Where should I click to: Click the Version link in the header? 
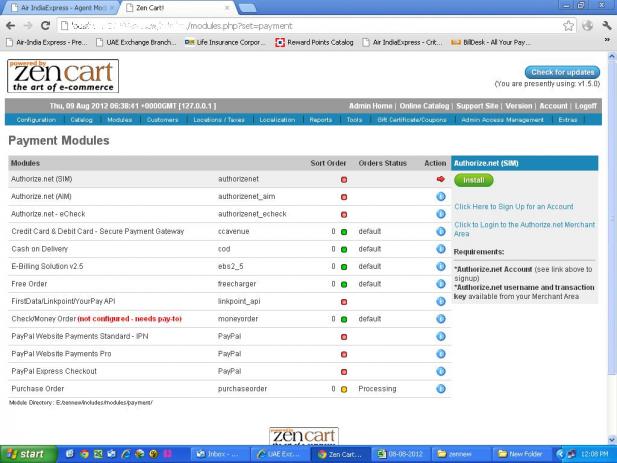519,106
